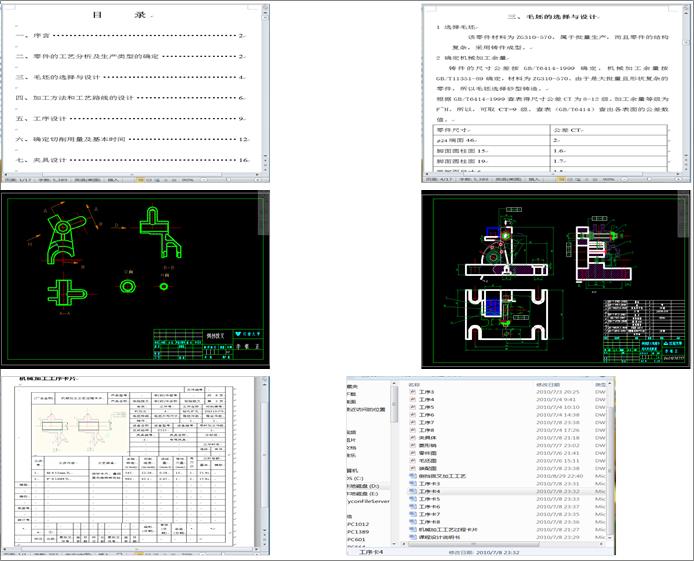Viewport: 694px width, 561px height.
Task: Open the fixture assembly CAD drawing thumbnail
Action: click(555, 280)
